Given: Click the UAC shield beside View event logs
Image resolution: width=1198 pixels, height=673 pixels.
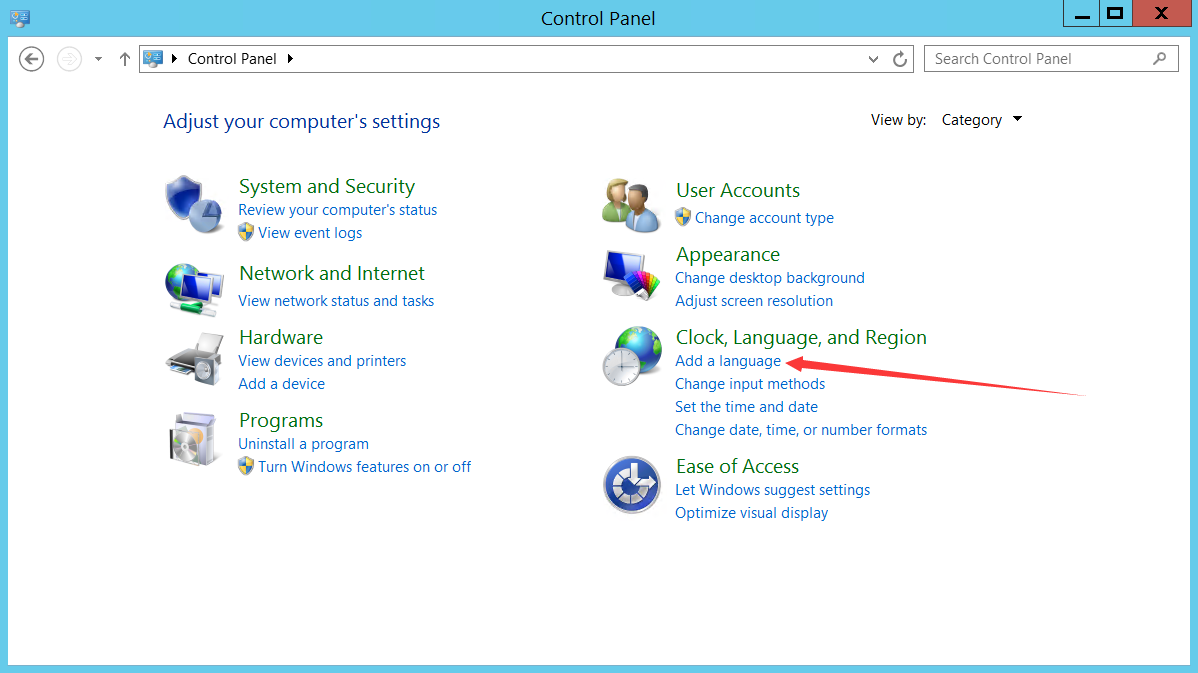Looking at the screenshot, I should pyautogui.click(x=246, y=232).
